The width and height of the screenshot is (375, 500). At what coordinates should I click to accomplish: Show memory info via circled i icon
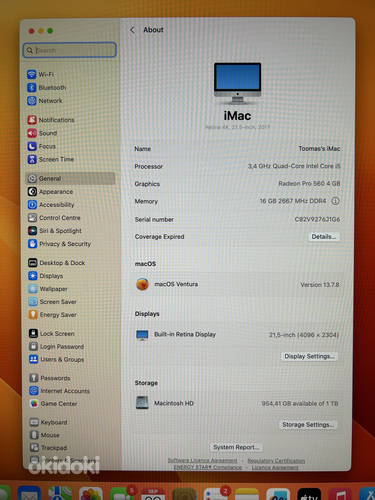click(x=335, y=201)
